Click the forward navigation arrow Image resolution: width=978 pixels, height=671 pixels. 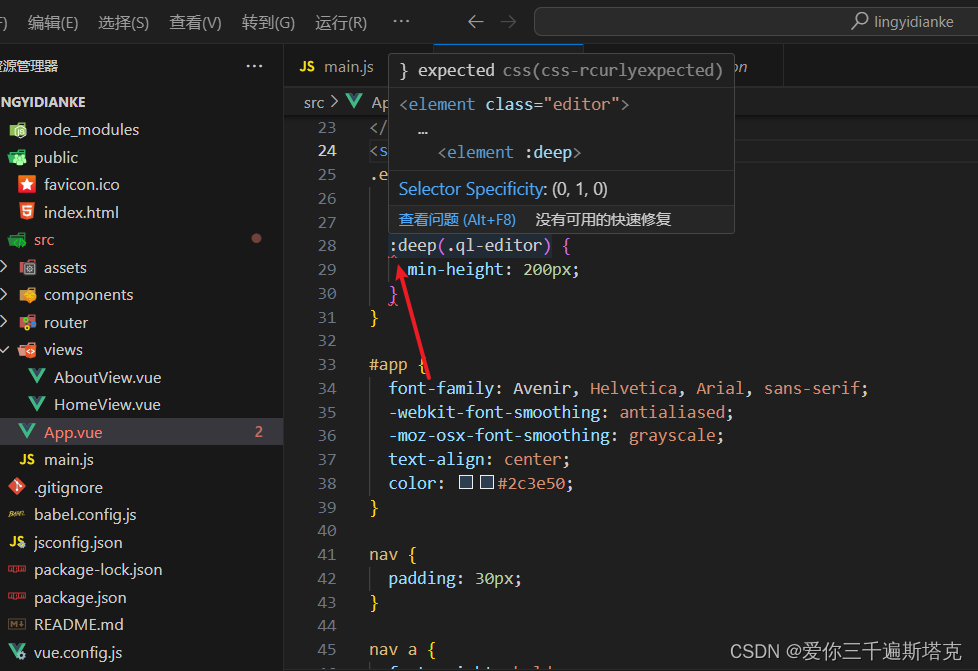[508, 21]
